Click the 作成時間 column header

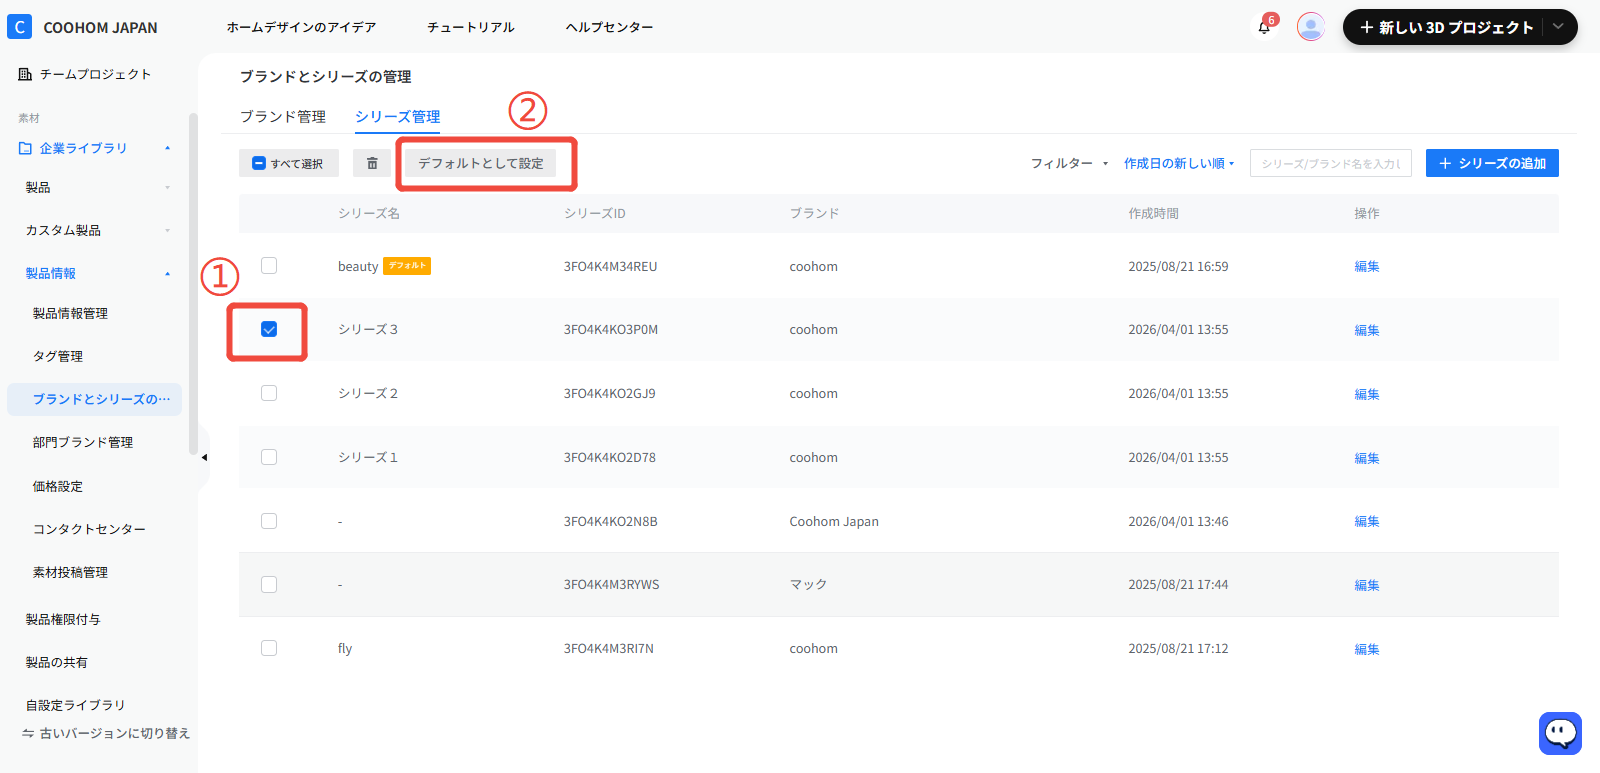[x=1153, y=213]
